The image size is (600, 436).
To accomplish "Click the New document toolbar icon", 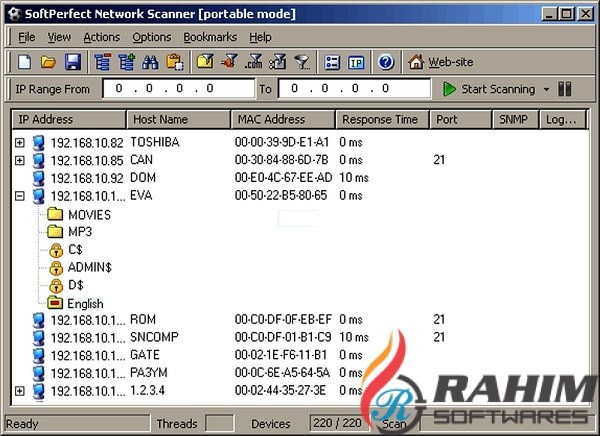I will click(25, 62).
